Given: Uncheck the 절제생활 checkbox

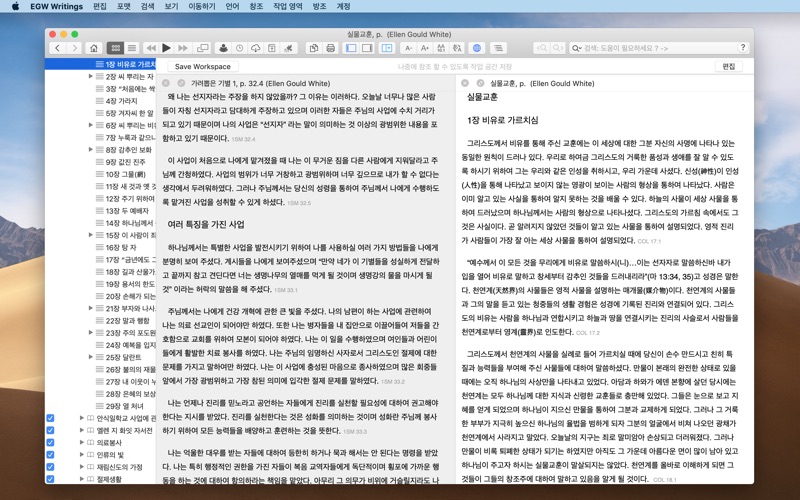Looking at the screenshot, I should [x=50, y=479].
